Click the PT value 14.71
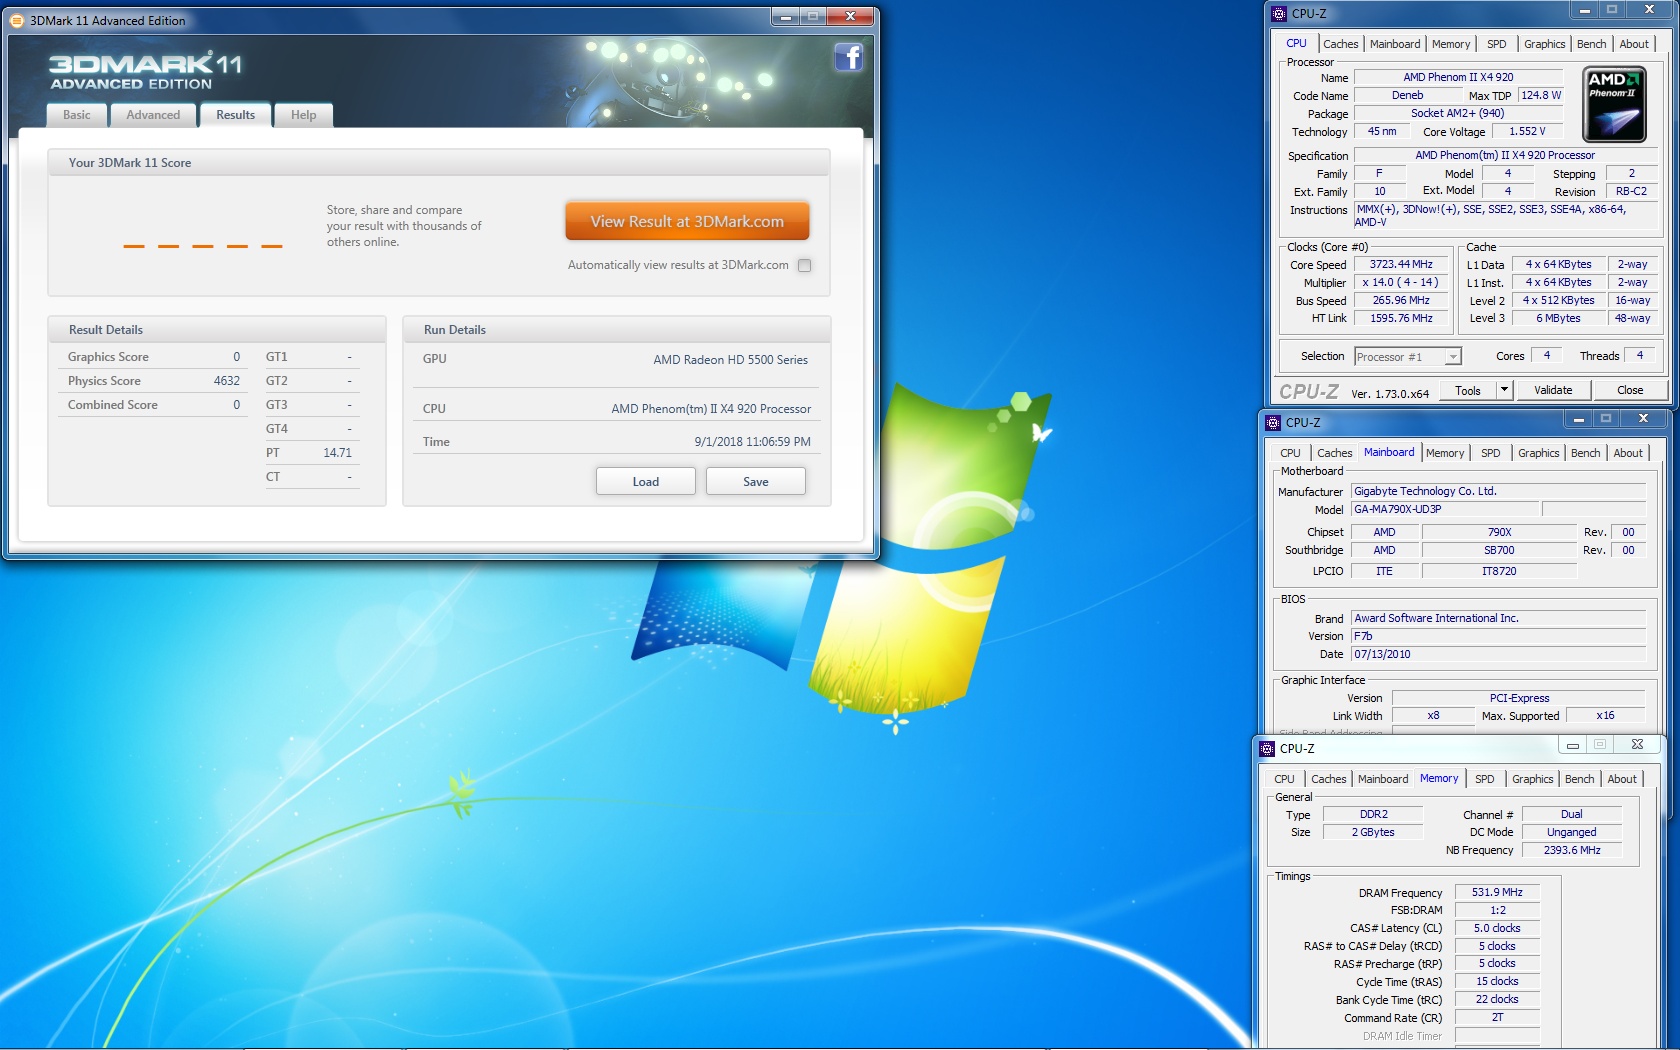 coord(337,453)
